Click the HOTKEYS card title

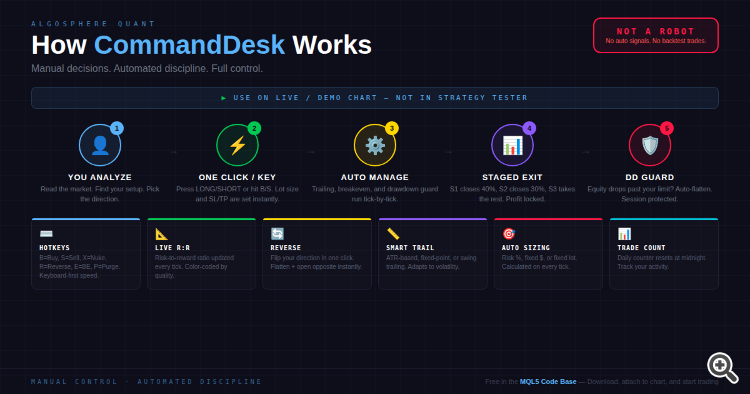point(55,248)
